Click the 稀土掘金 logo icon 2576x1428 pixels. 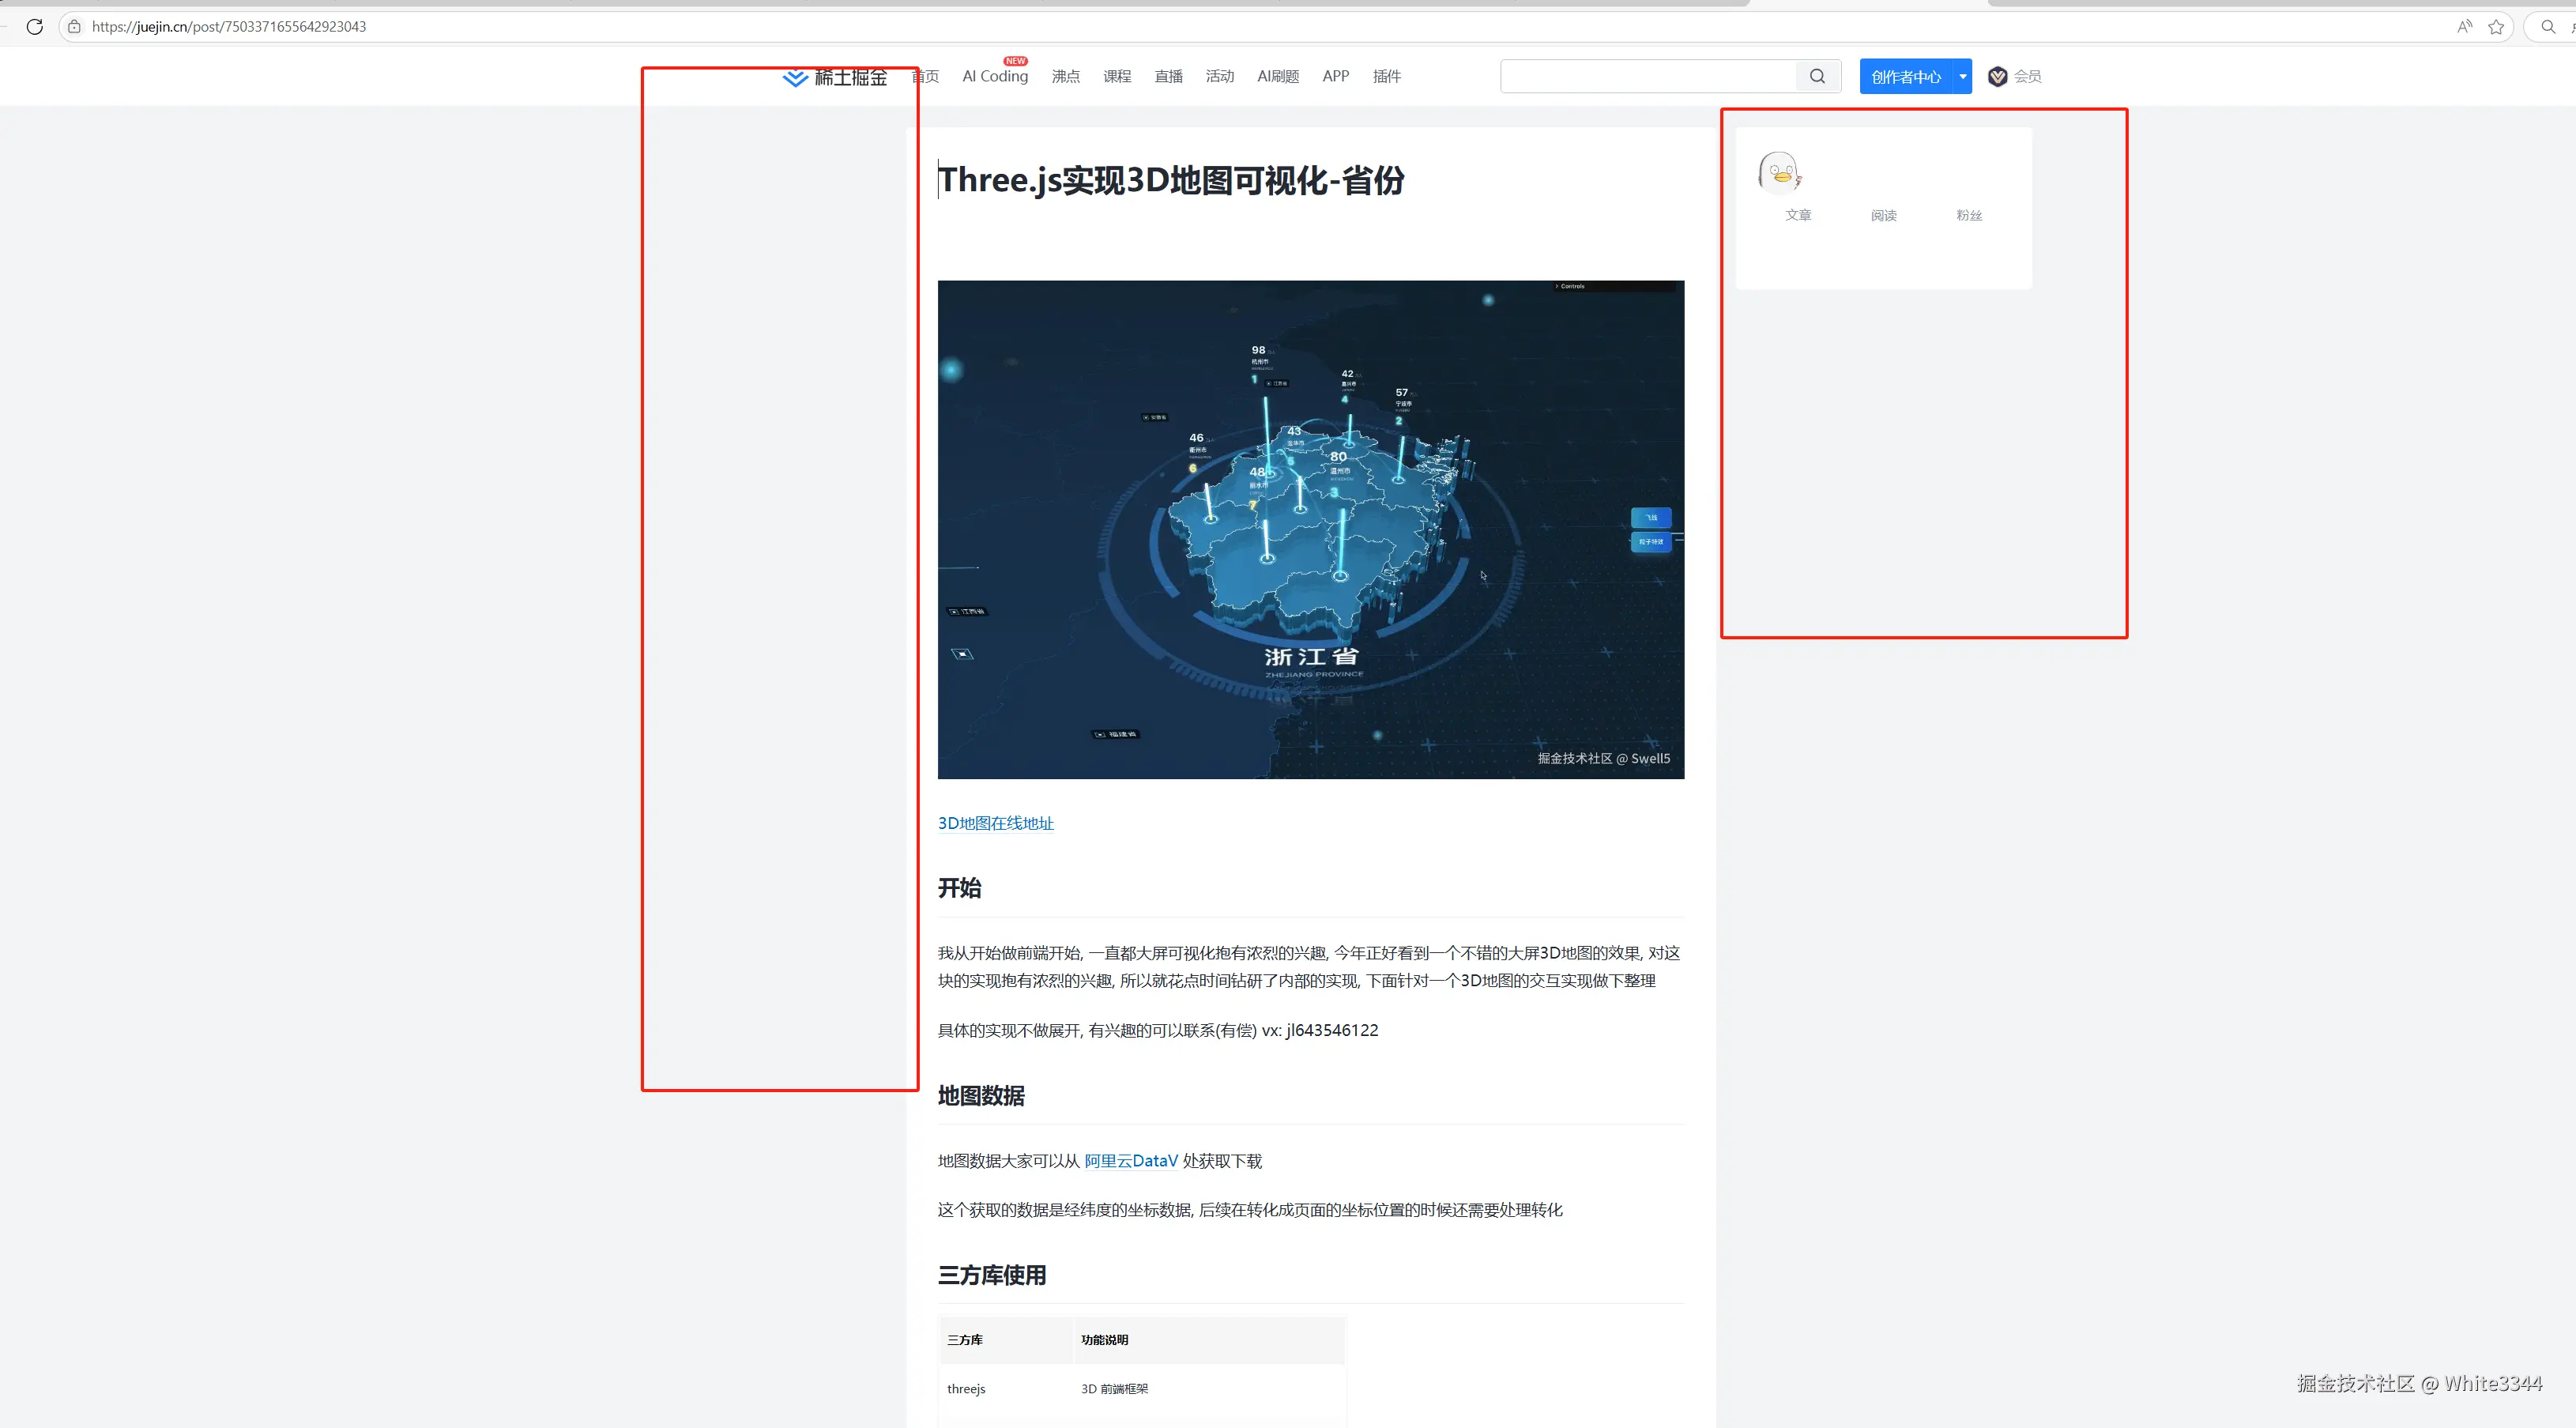coord(794,77)
